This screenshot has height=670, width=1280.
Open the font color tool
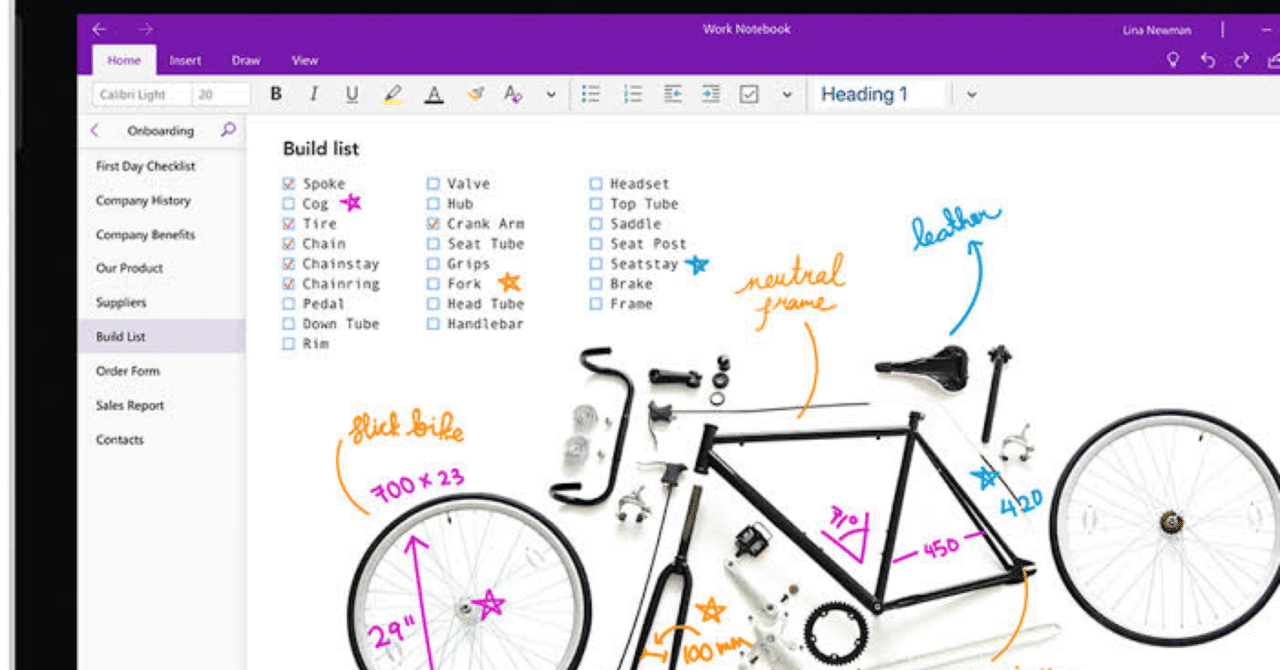click(433, 93)
